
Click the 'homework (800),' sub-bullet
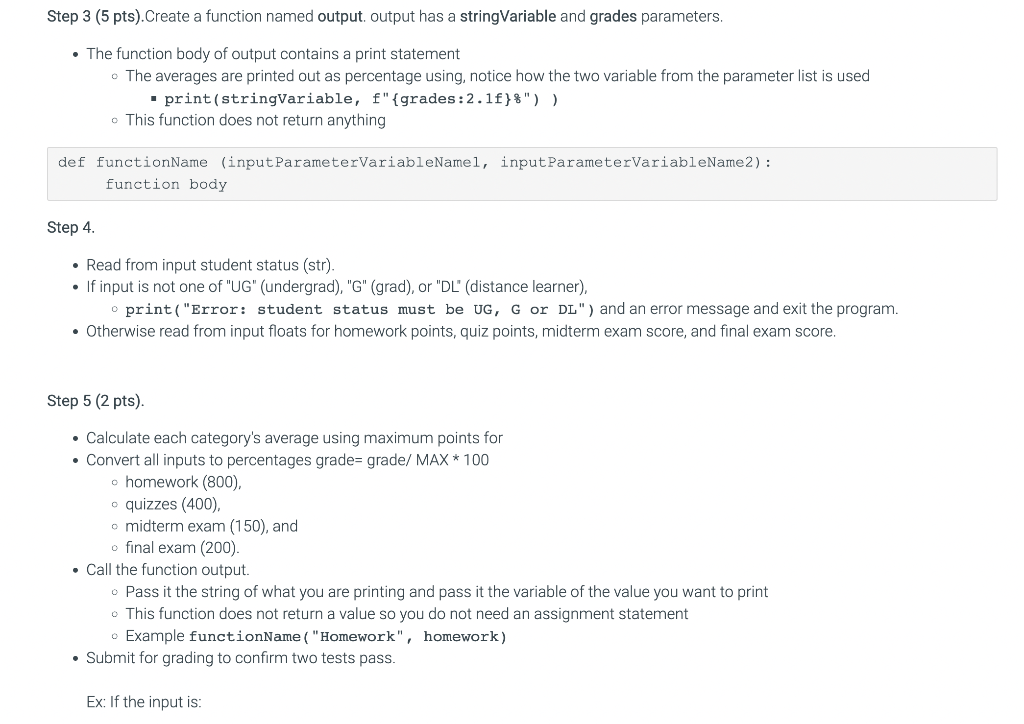click(184, 482)
